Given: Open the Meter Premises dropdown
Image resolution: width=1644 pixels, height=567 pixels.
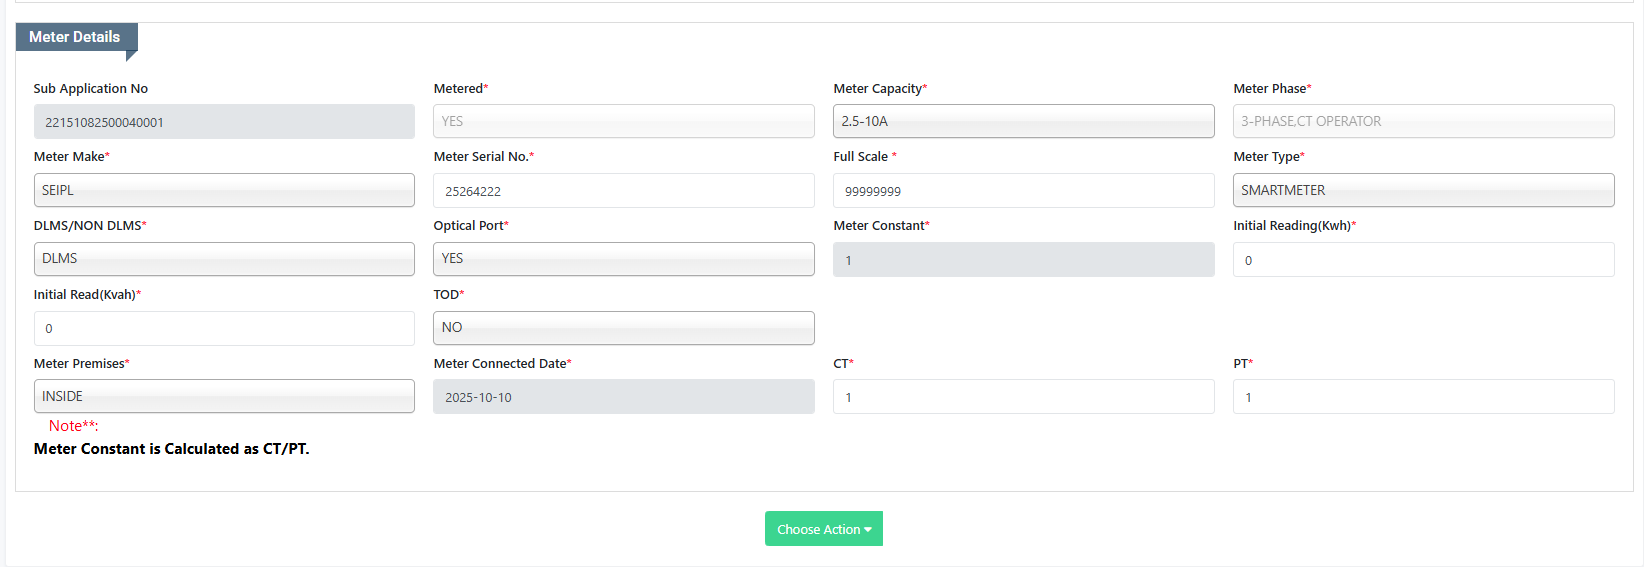Looking at the screenshot, I should click(x=224, y=396).
